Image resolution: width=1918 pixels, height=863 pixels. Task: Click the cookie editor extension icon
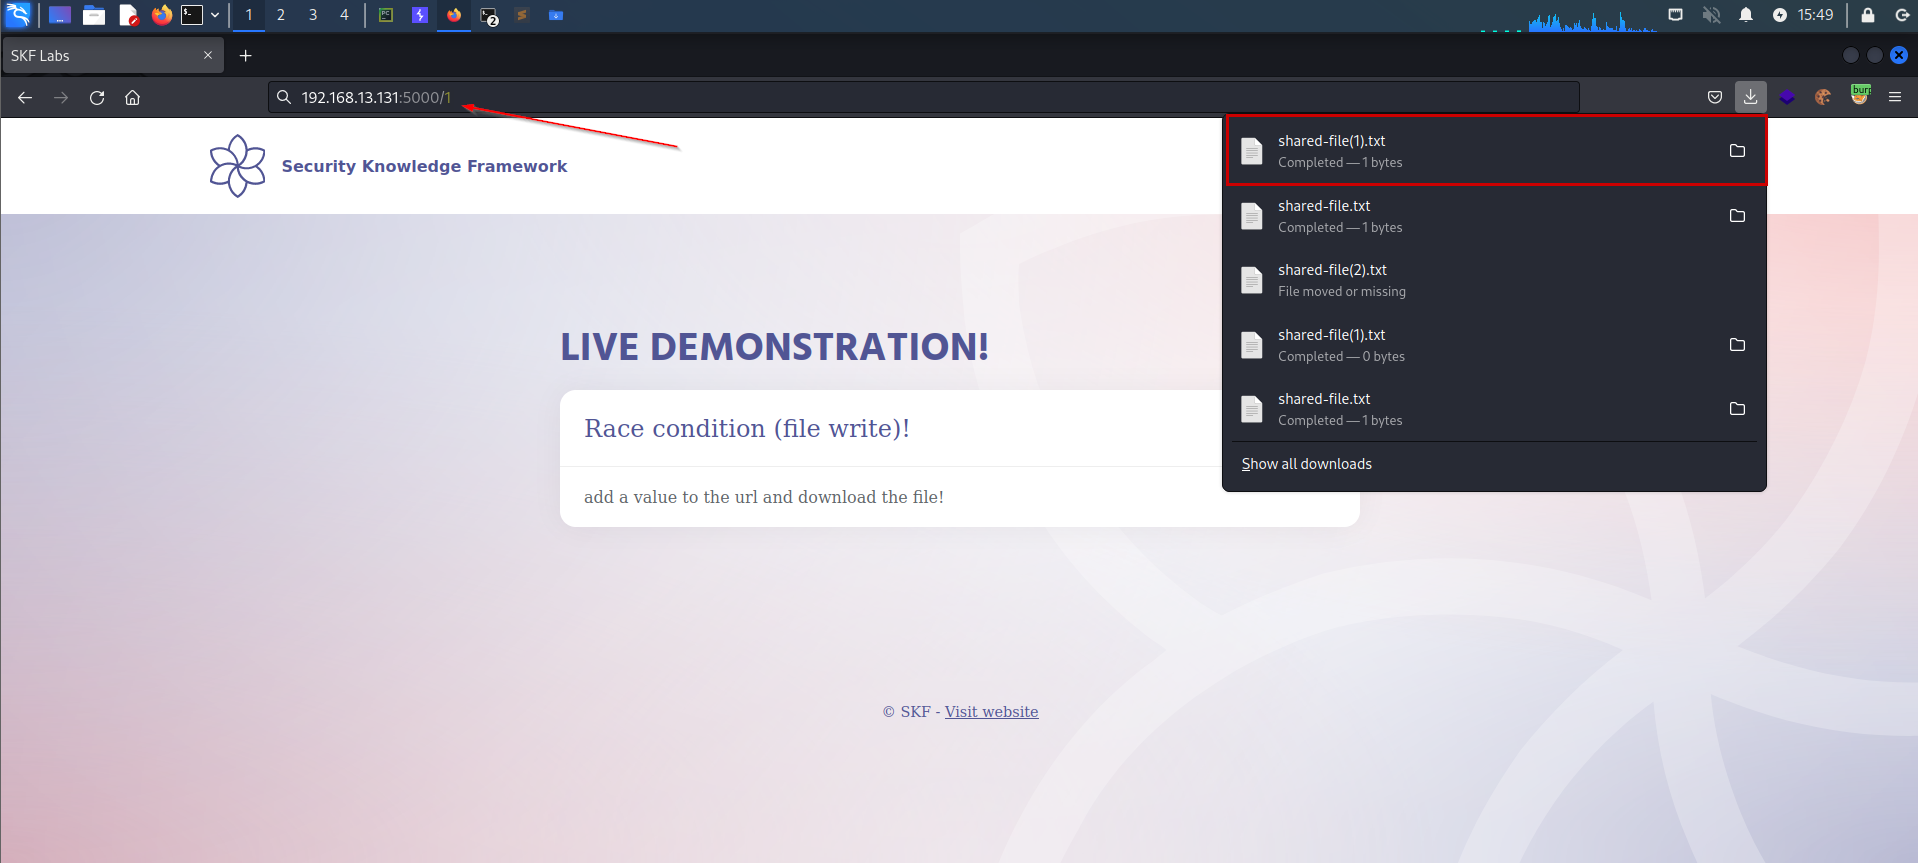1823,97
